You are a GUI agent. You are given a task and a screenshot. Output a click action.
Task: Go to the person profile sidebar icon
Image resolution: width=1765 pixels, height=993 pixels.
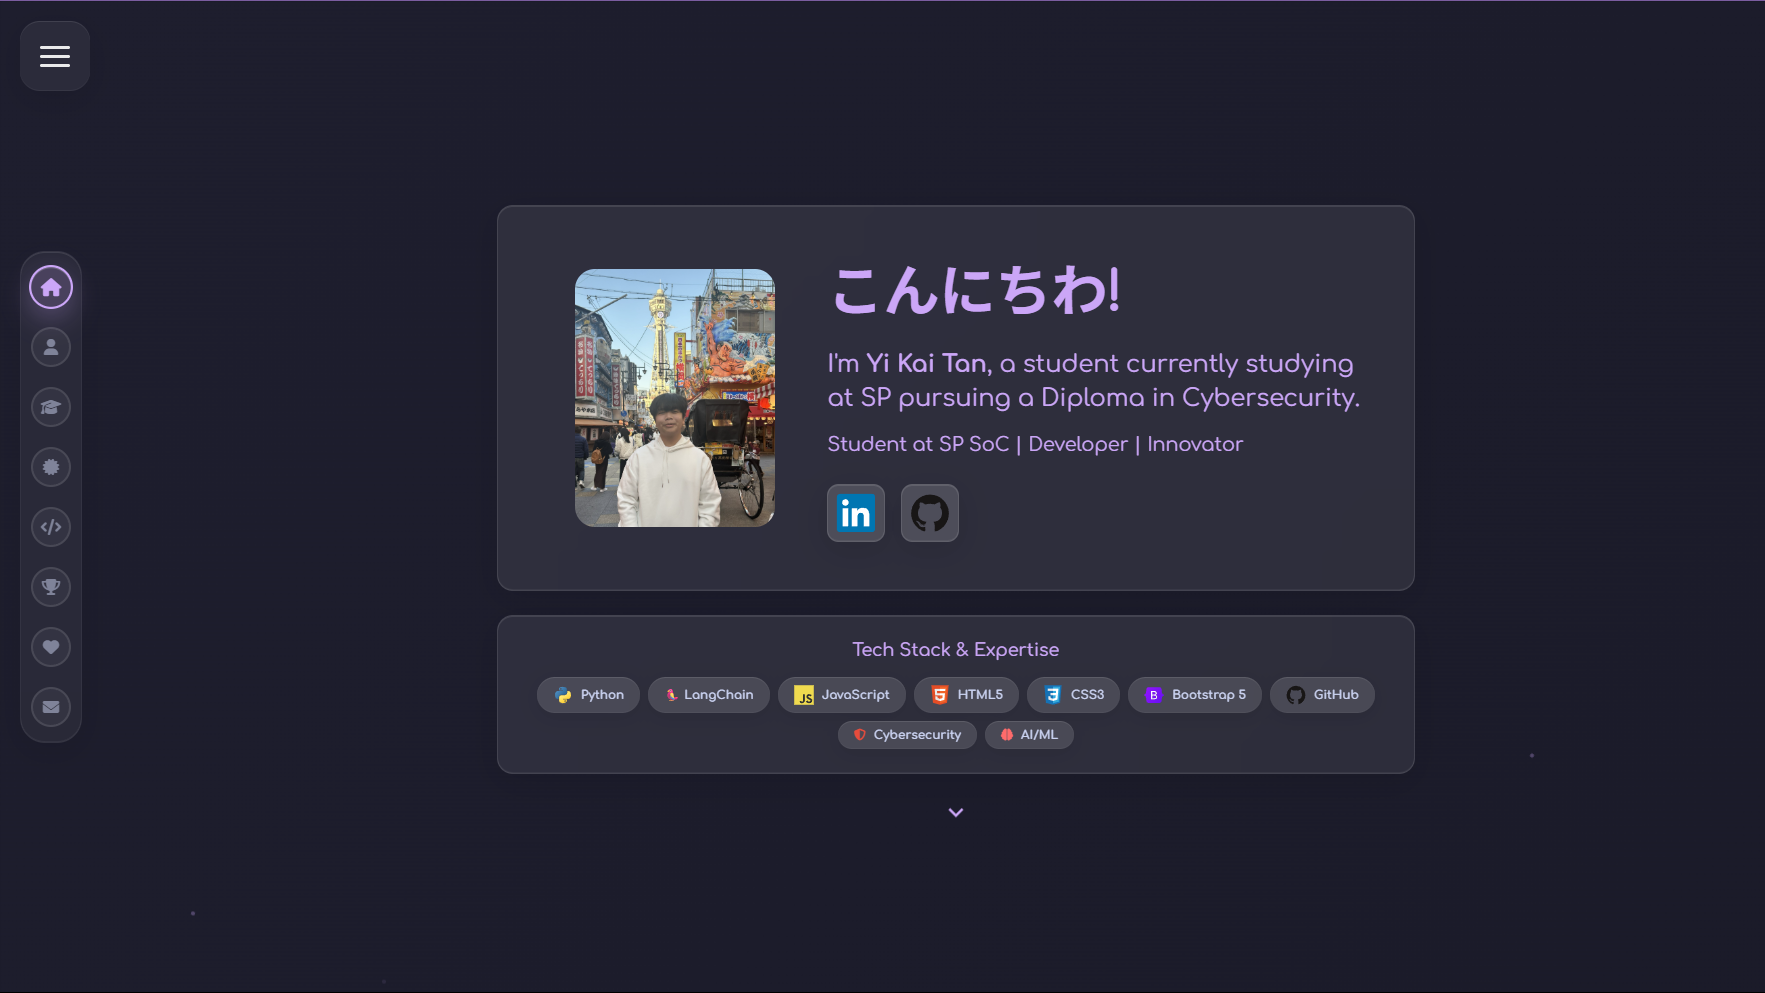pos(51,347)
